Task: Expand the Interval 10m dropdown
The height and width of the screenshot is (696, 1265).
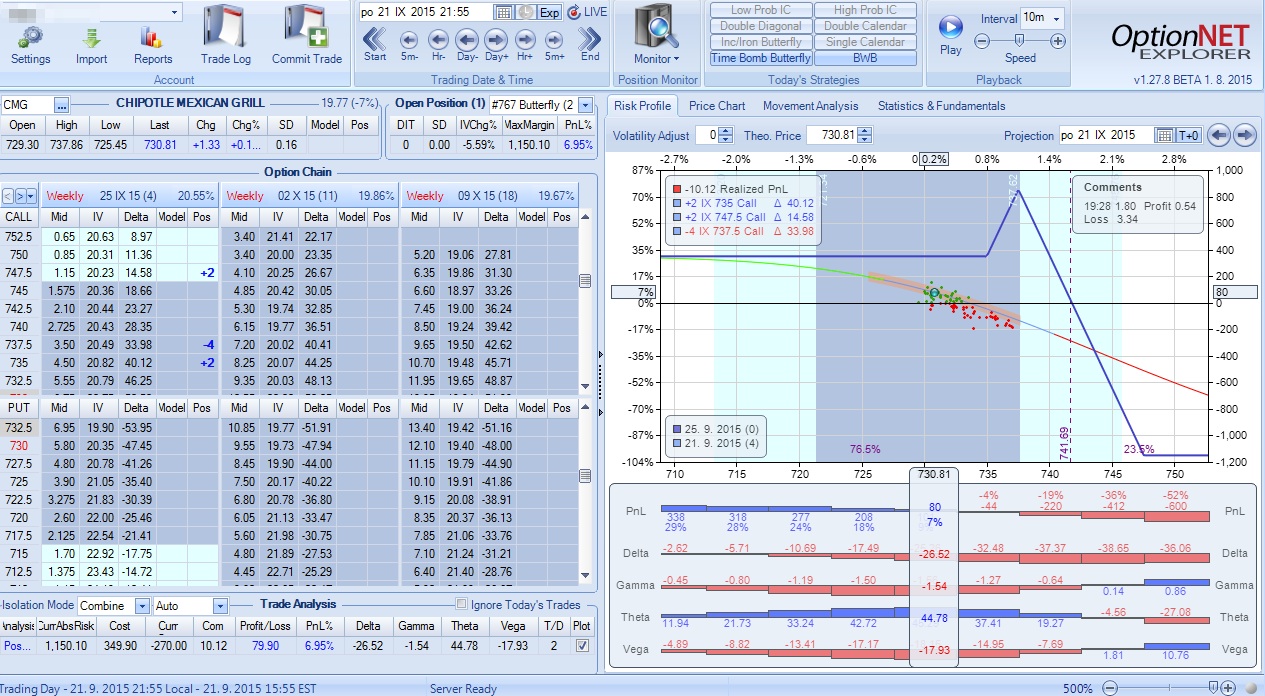Action: click(x=1058, y=18)
